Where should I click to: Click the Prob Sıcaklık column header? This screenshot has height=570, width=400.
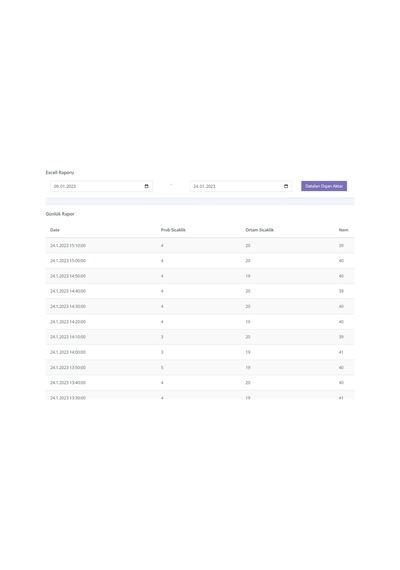point(173,230)
